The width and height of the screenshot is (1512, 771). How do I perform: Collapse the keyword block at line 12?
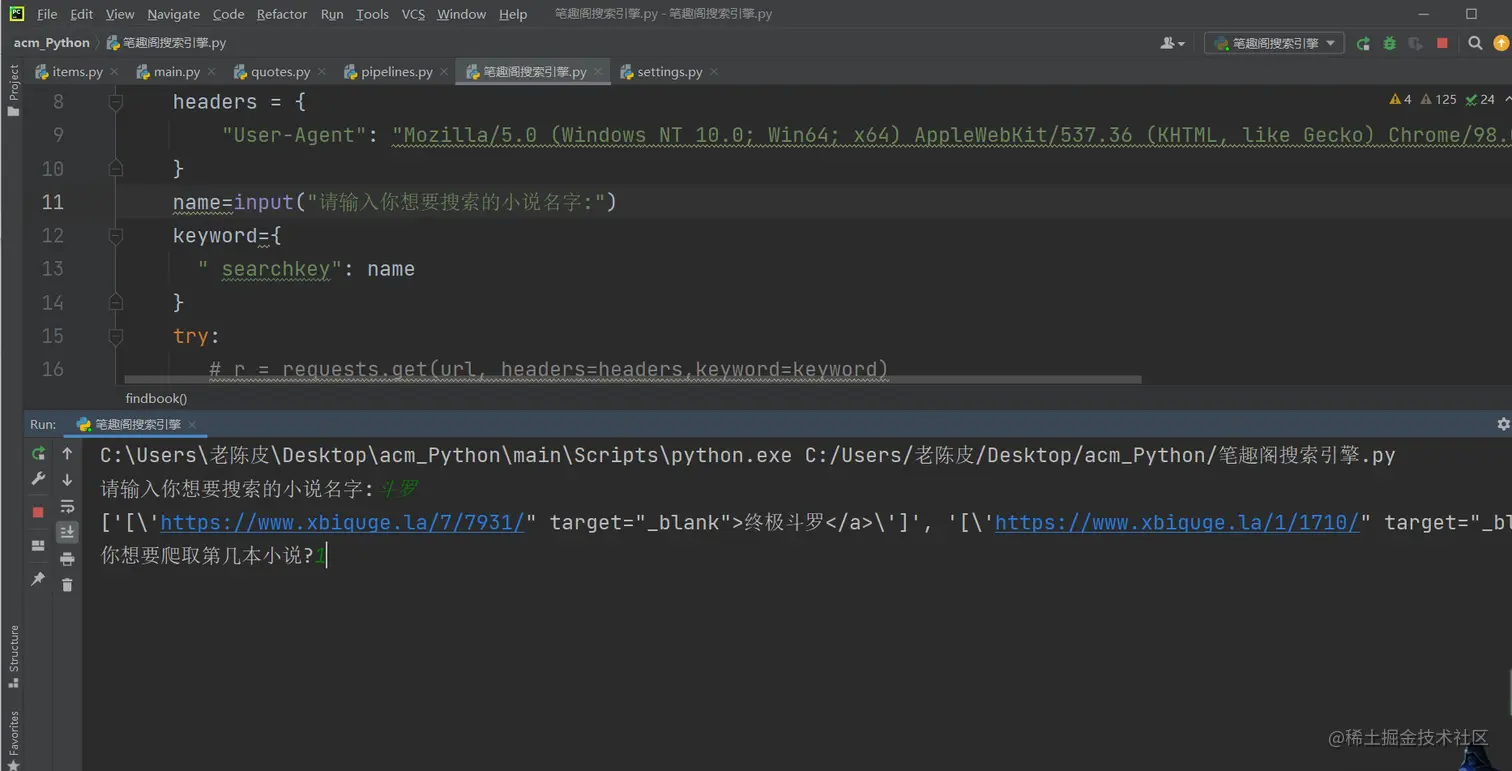[x=116, y=236]
